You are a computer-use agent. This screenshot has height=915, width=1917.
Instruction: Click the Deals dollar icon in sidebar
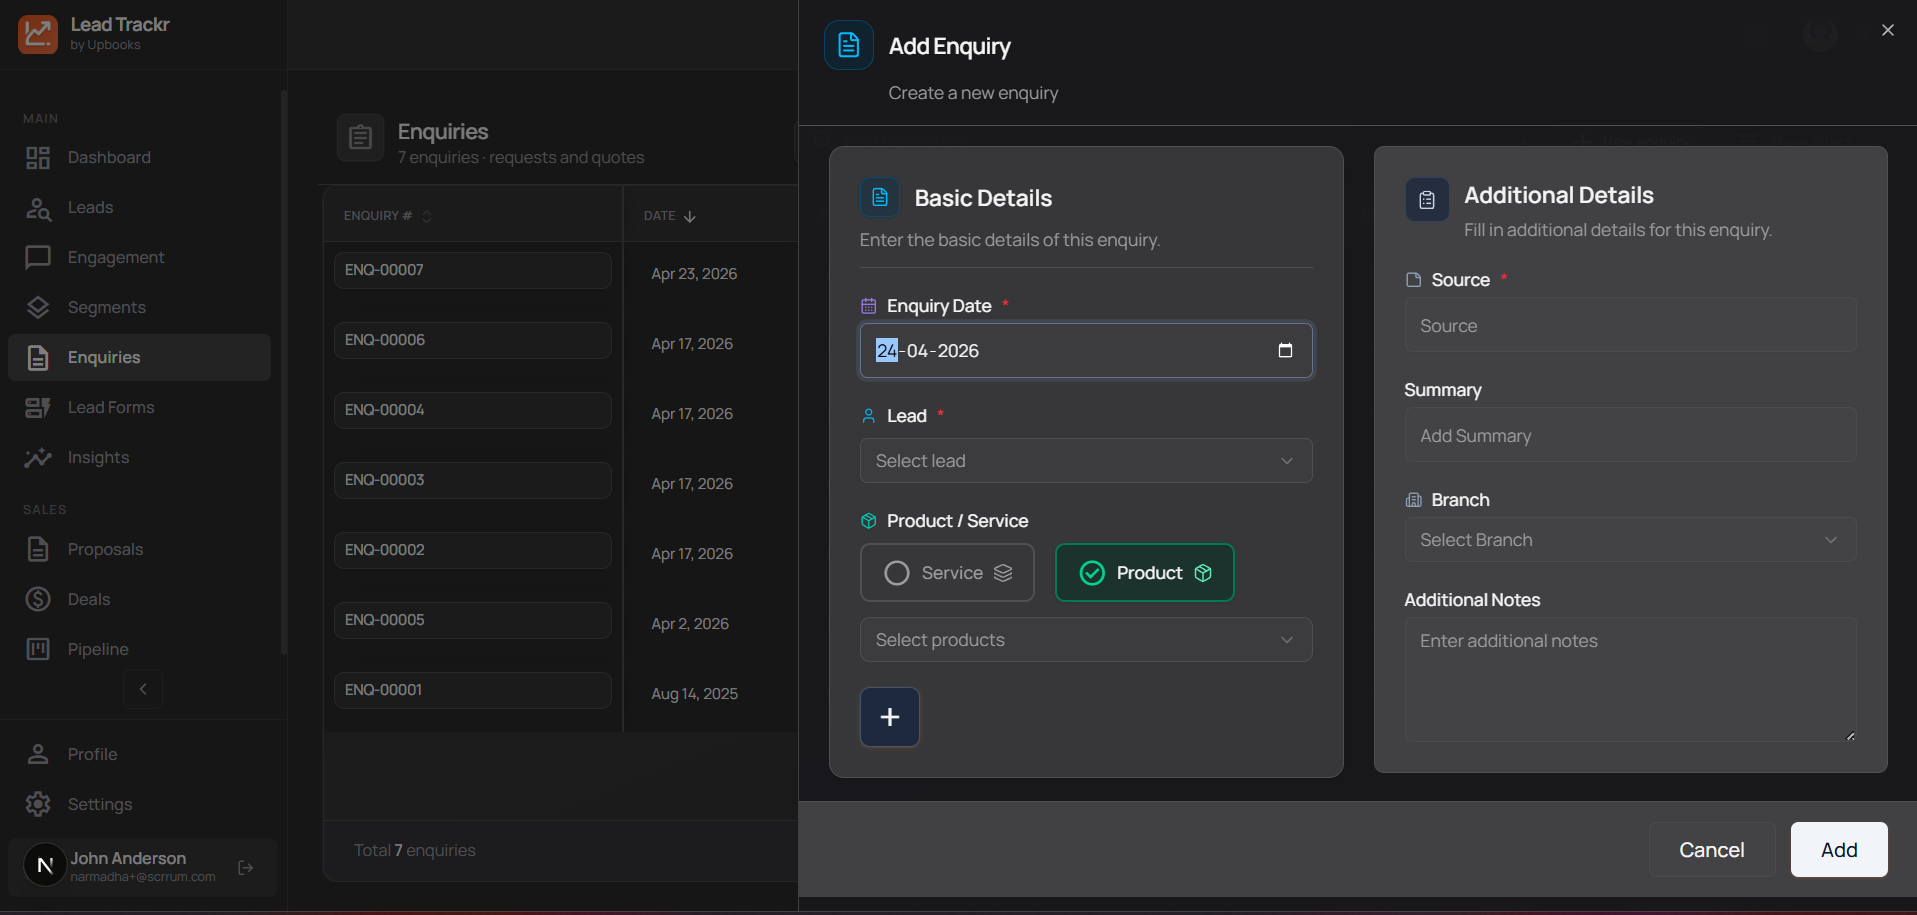(x=38, y=599)
